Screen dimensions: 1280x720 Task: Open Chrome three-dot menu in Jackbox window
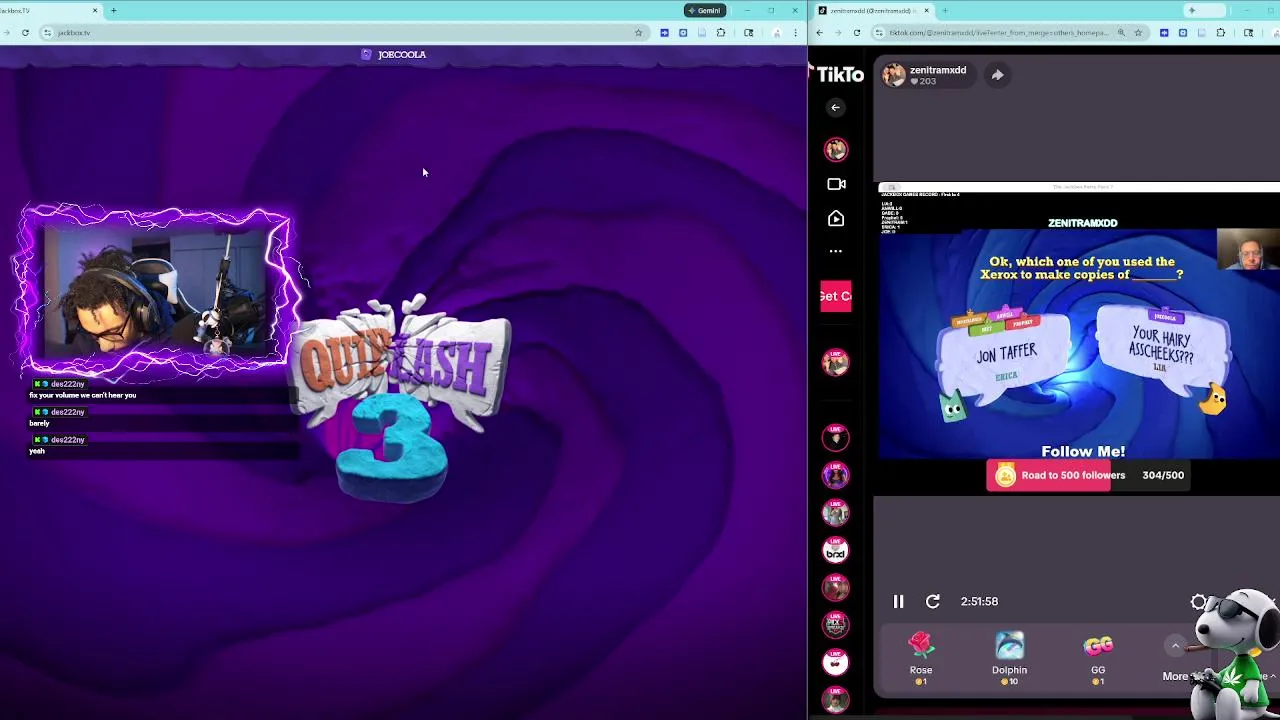coord(795,33)
